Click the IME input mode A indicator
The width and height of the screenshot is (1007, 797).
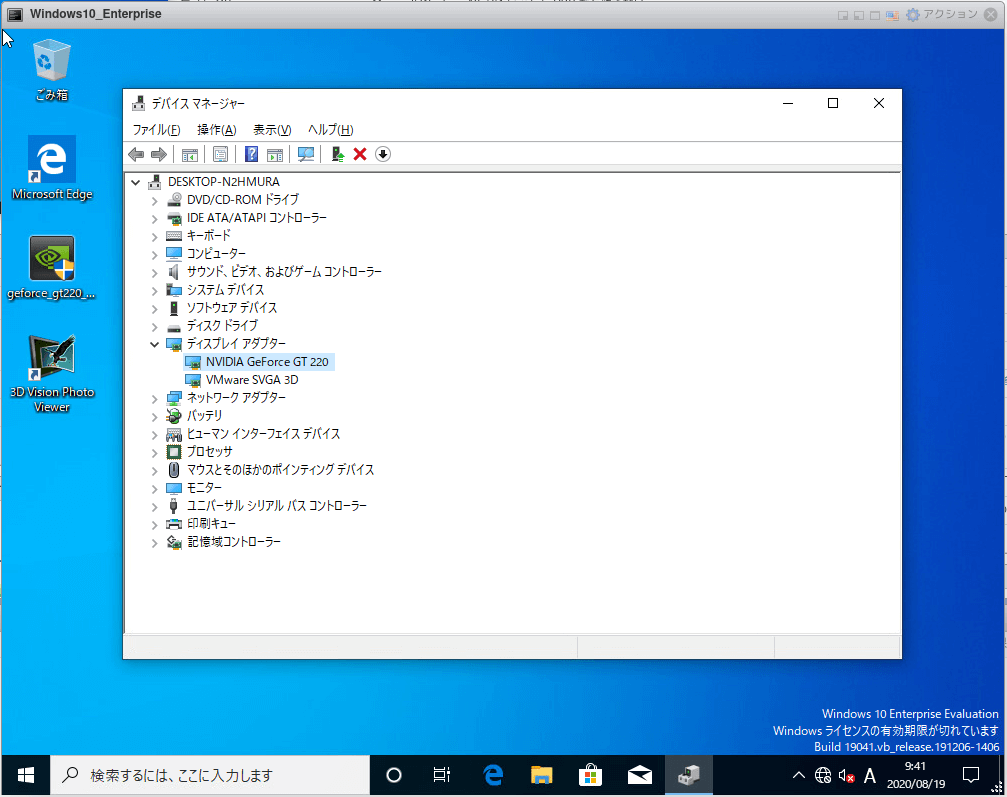tap(870, 776)
